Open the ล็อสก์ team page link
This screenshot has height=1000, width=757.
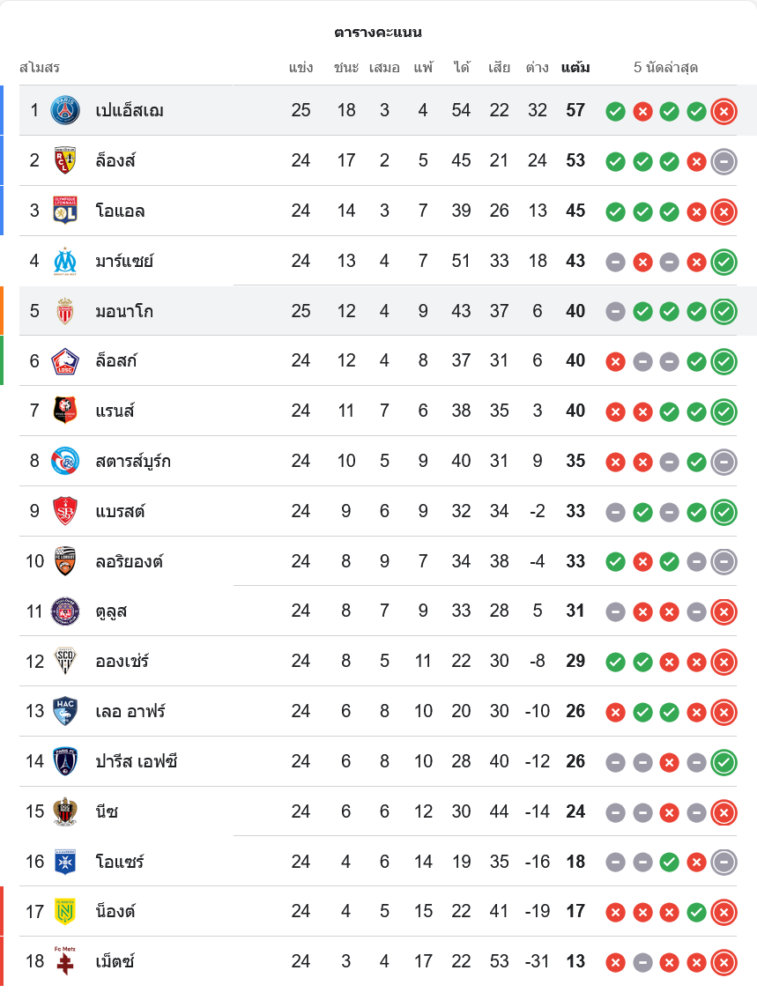[x=116, y=361]
